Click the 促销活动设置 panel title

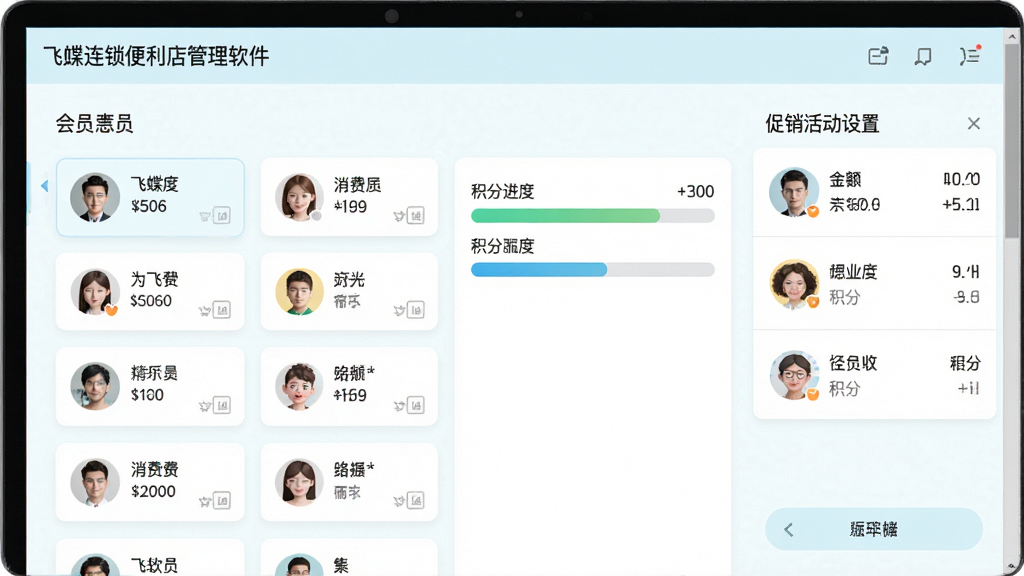click(822, 123)
